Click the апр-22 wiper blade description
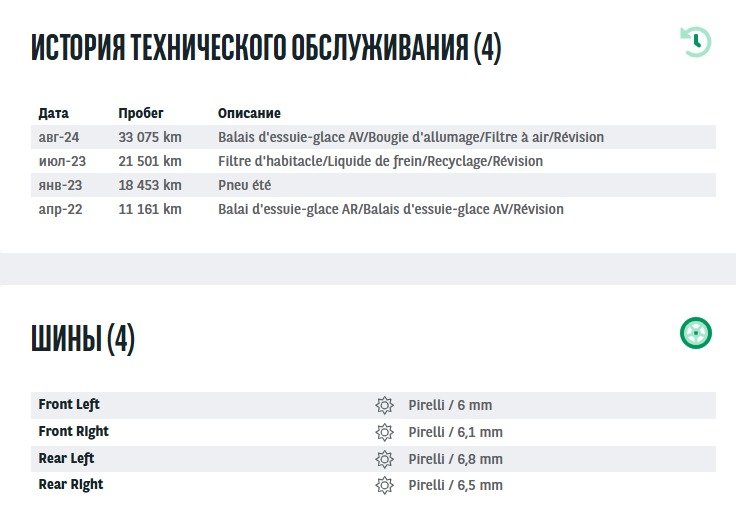This screenshot has width=736, height=521. click(x=390, y=209)
